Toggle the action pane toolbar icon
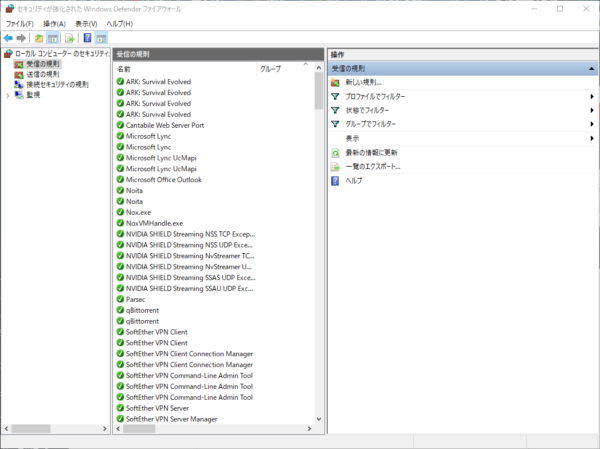The width and height of the screenshot is (600, 449). (x=101, y=38)
